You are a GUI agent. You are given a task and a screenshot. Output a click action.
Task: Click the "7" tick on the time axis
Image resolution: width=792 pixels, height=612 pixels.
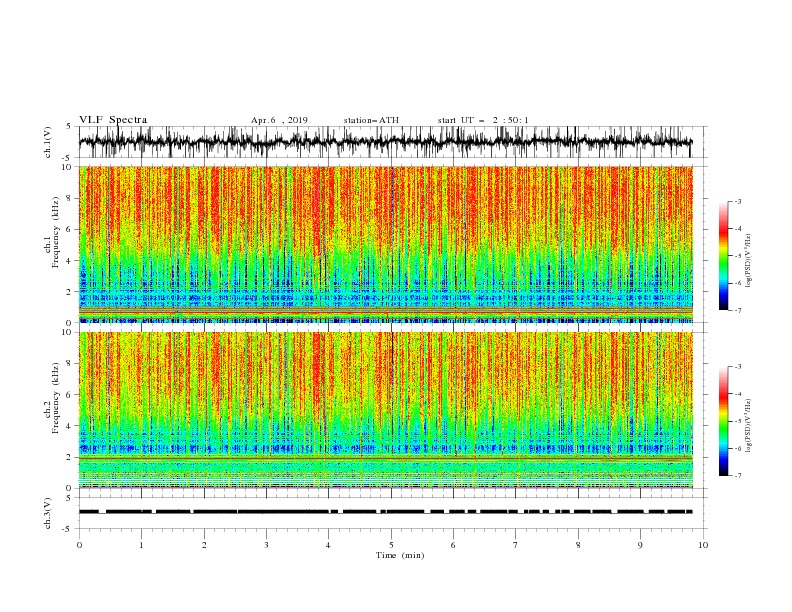[x=516, y=545]
